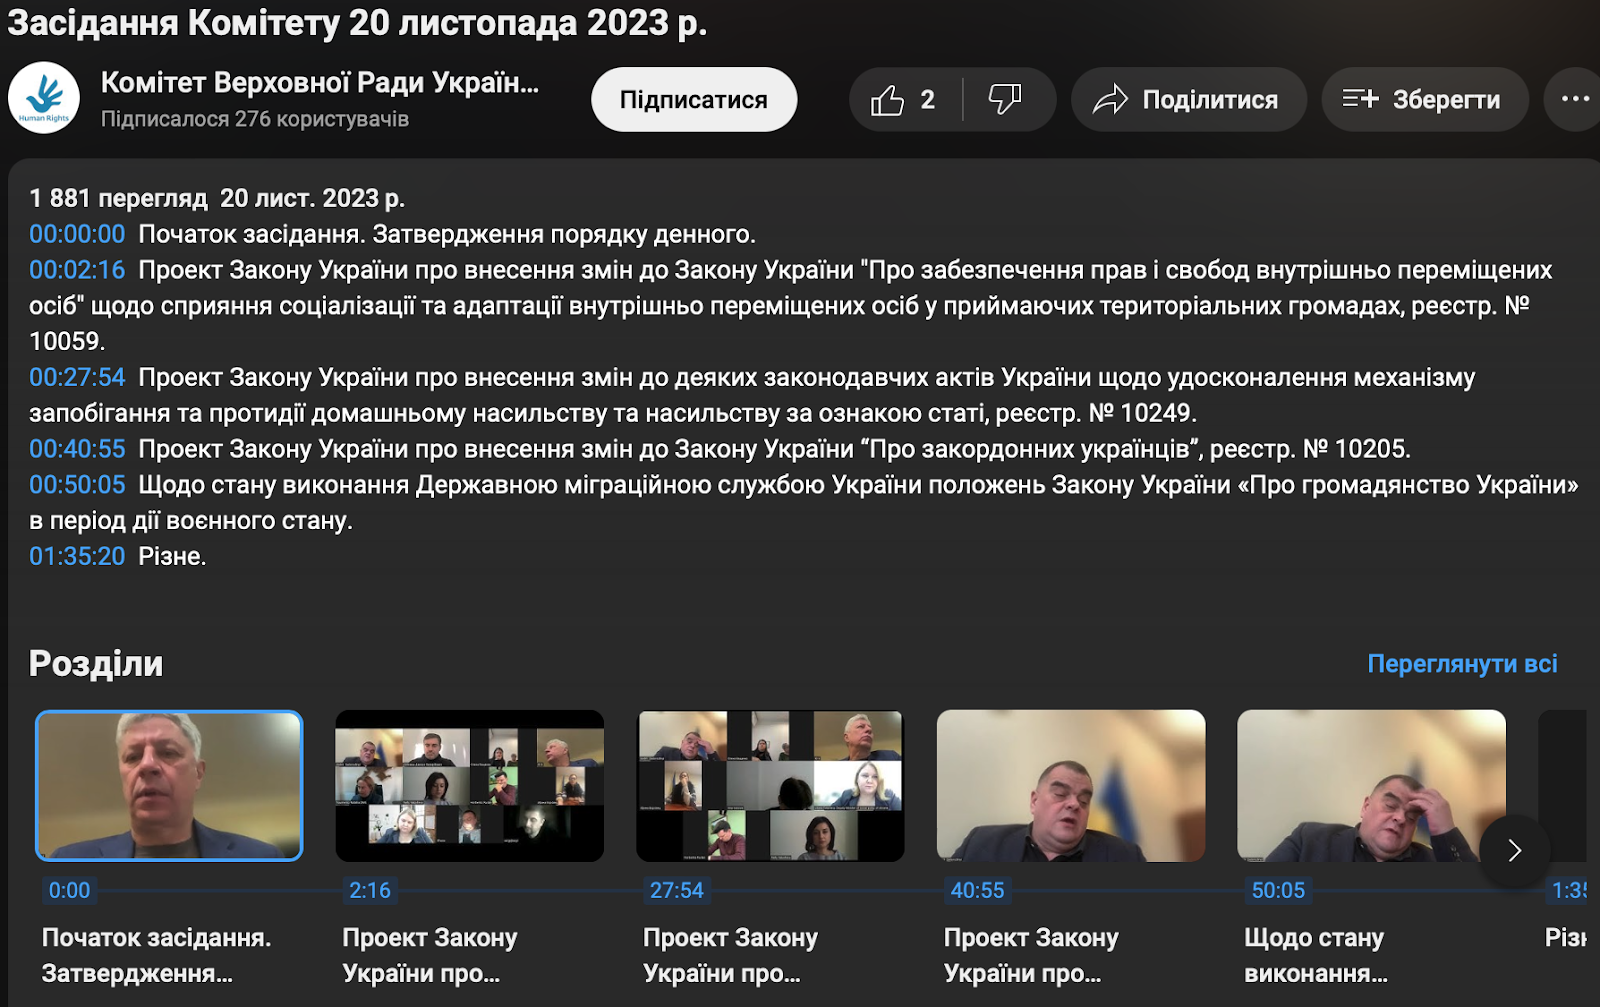This screenshot has height=1007, width=1600.
Task: Jump to timestamp 01:35:20 in description
Action: pyautogui.click(x=77, y=556)
